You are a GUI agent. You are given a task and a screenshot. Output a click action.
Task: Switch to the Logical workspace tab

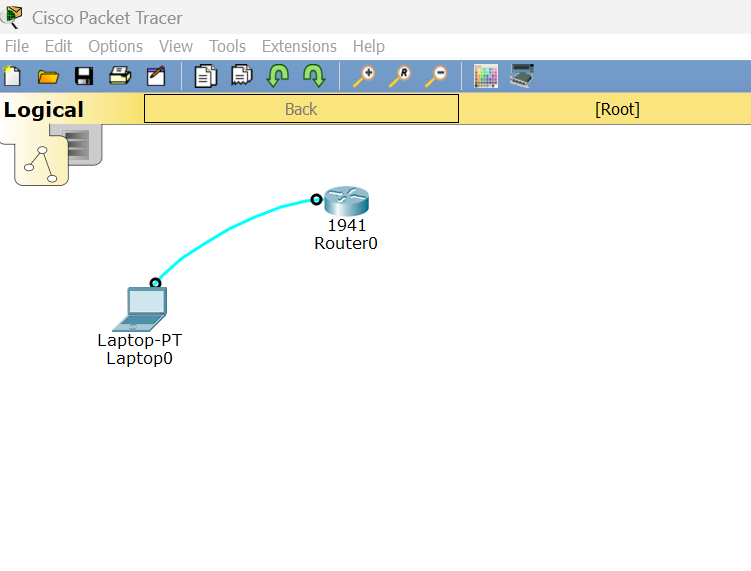pyautogui.click(x=44, y=110)
